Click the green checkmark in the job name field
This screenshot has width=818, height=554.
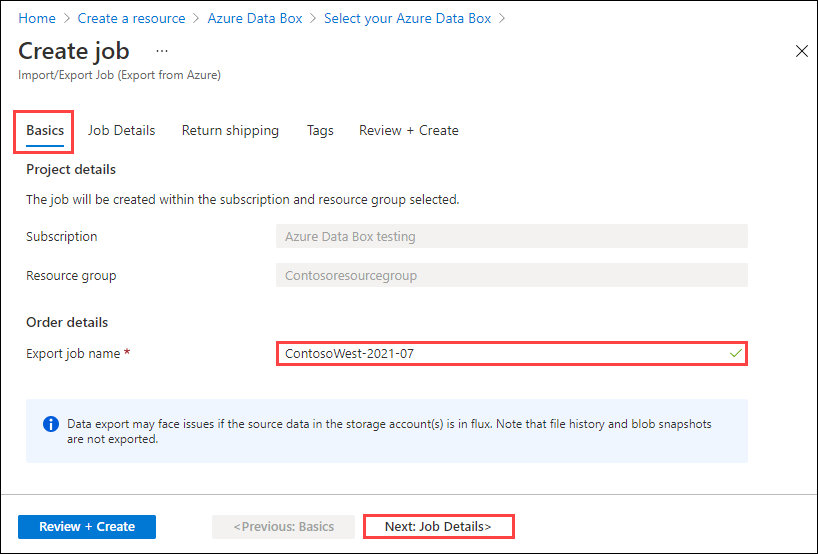click(736, 354)
